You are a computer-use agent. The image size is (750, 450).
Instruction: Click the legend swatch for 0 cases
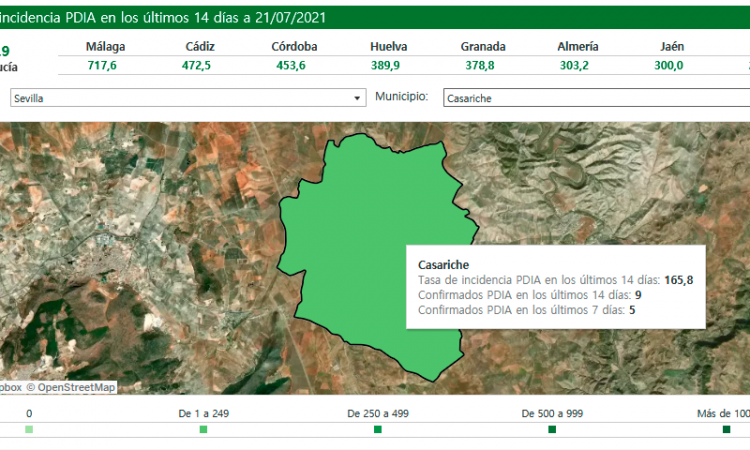29,429
